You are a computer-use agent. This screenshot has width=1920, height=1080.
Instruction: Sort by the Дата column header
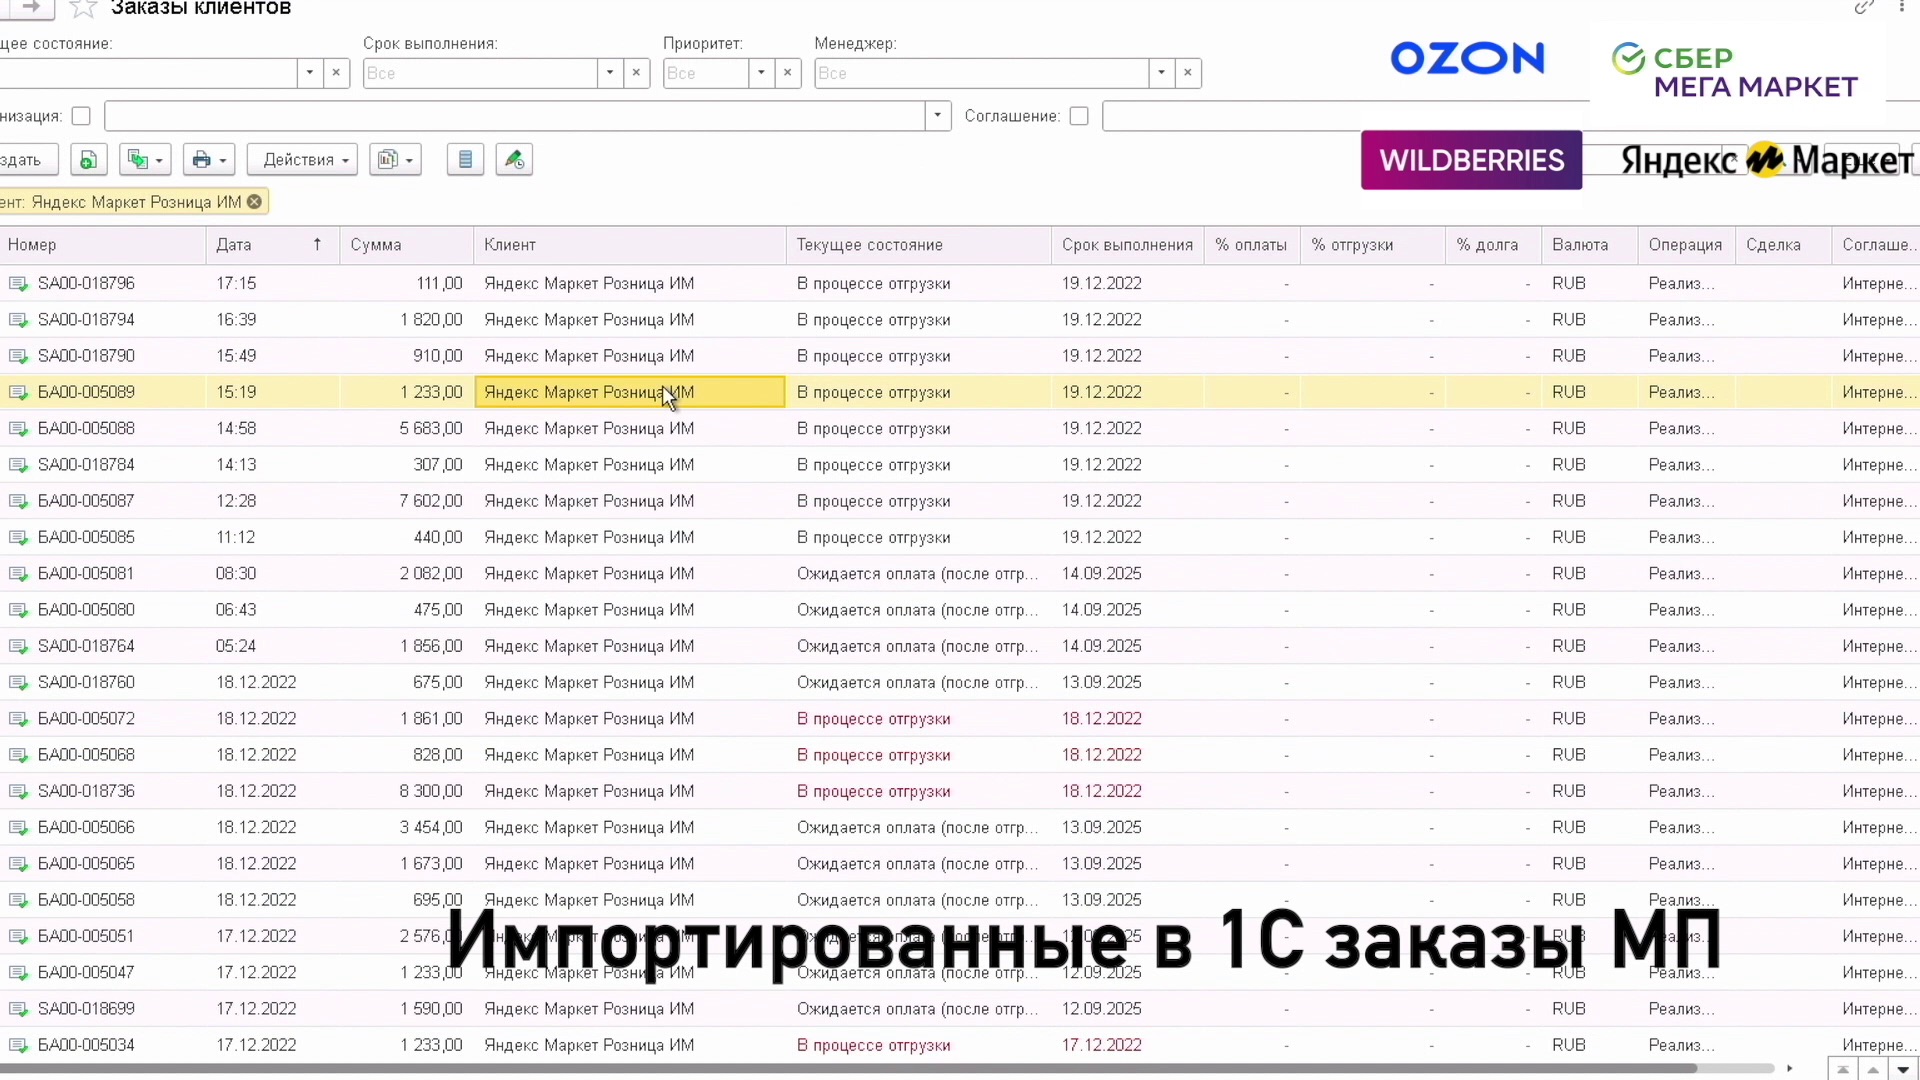(272, 245)
